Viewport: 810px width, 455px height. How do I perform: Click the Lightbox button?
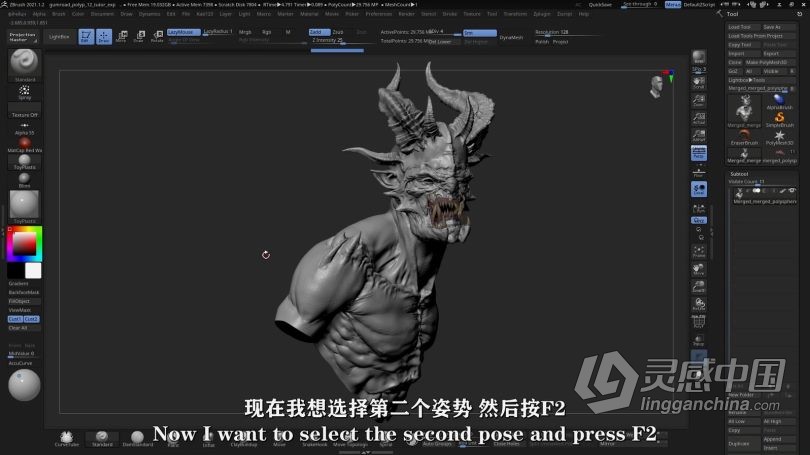coord(59,37)
